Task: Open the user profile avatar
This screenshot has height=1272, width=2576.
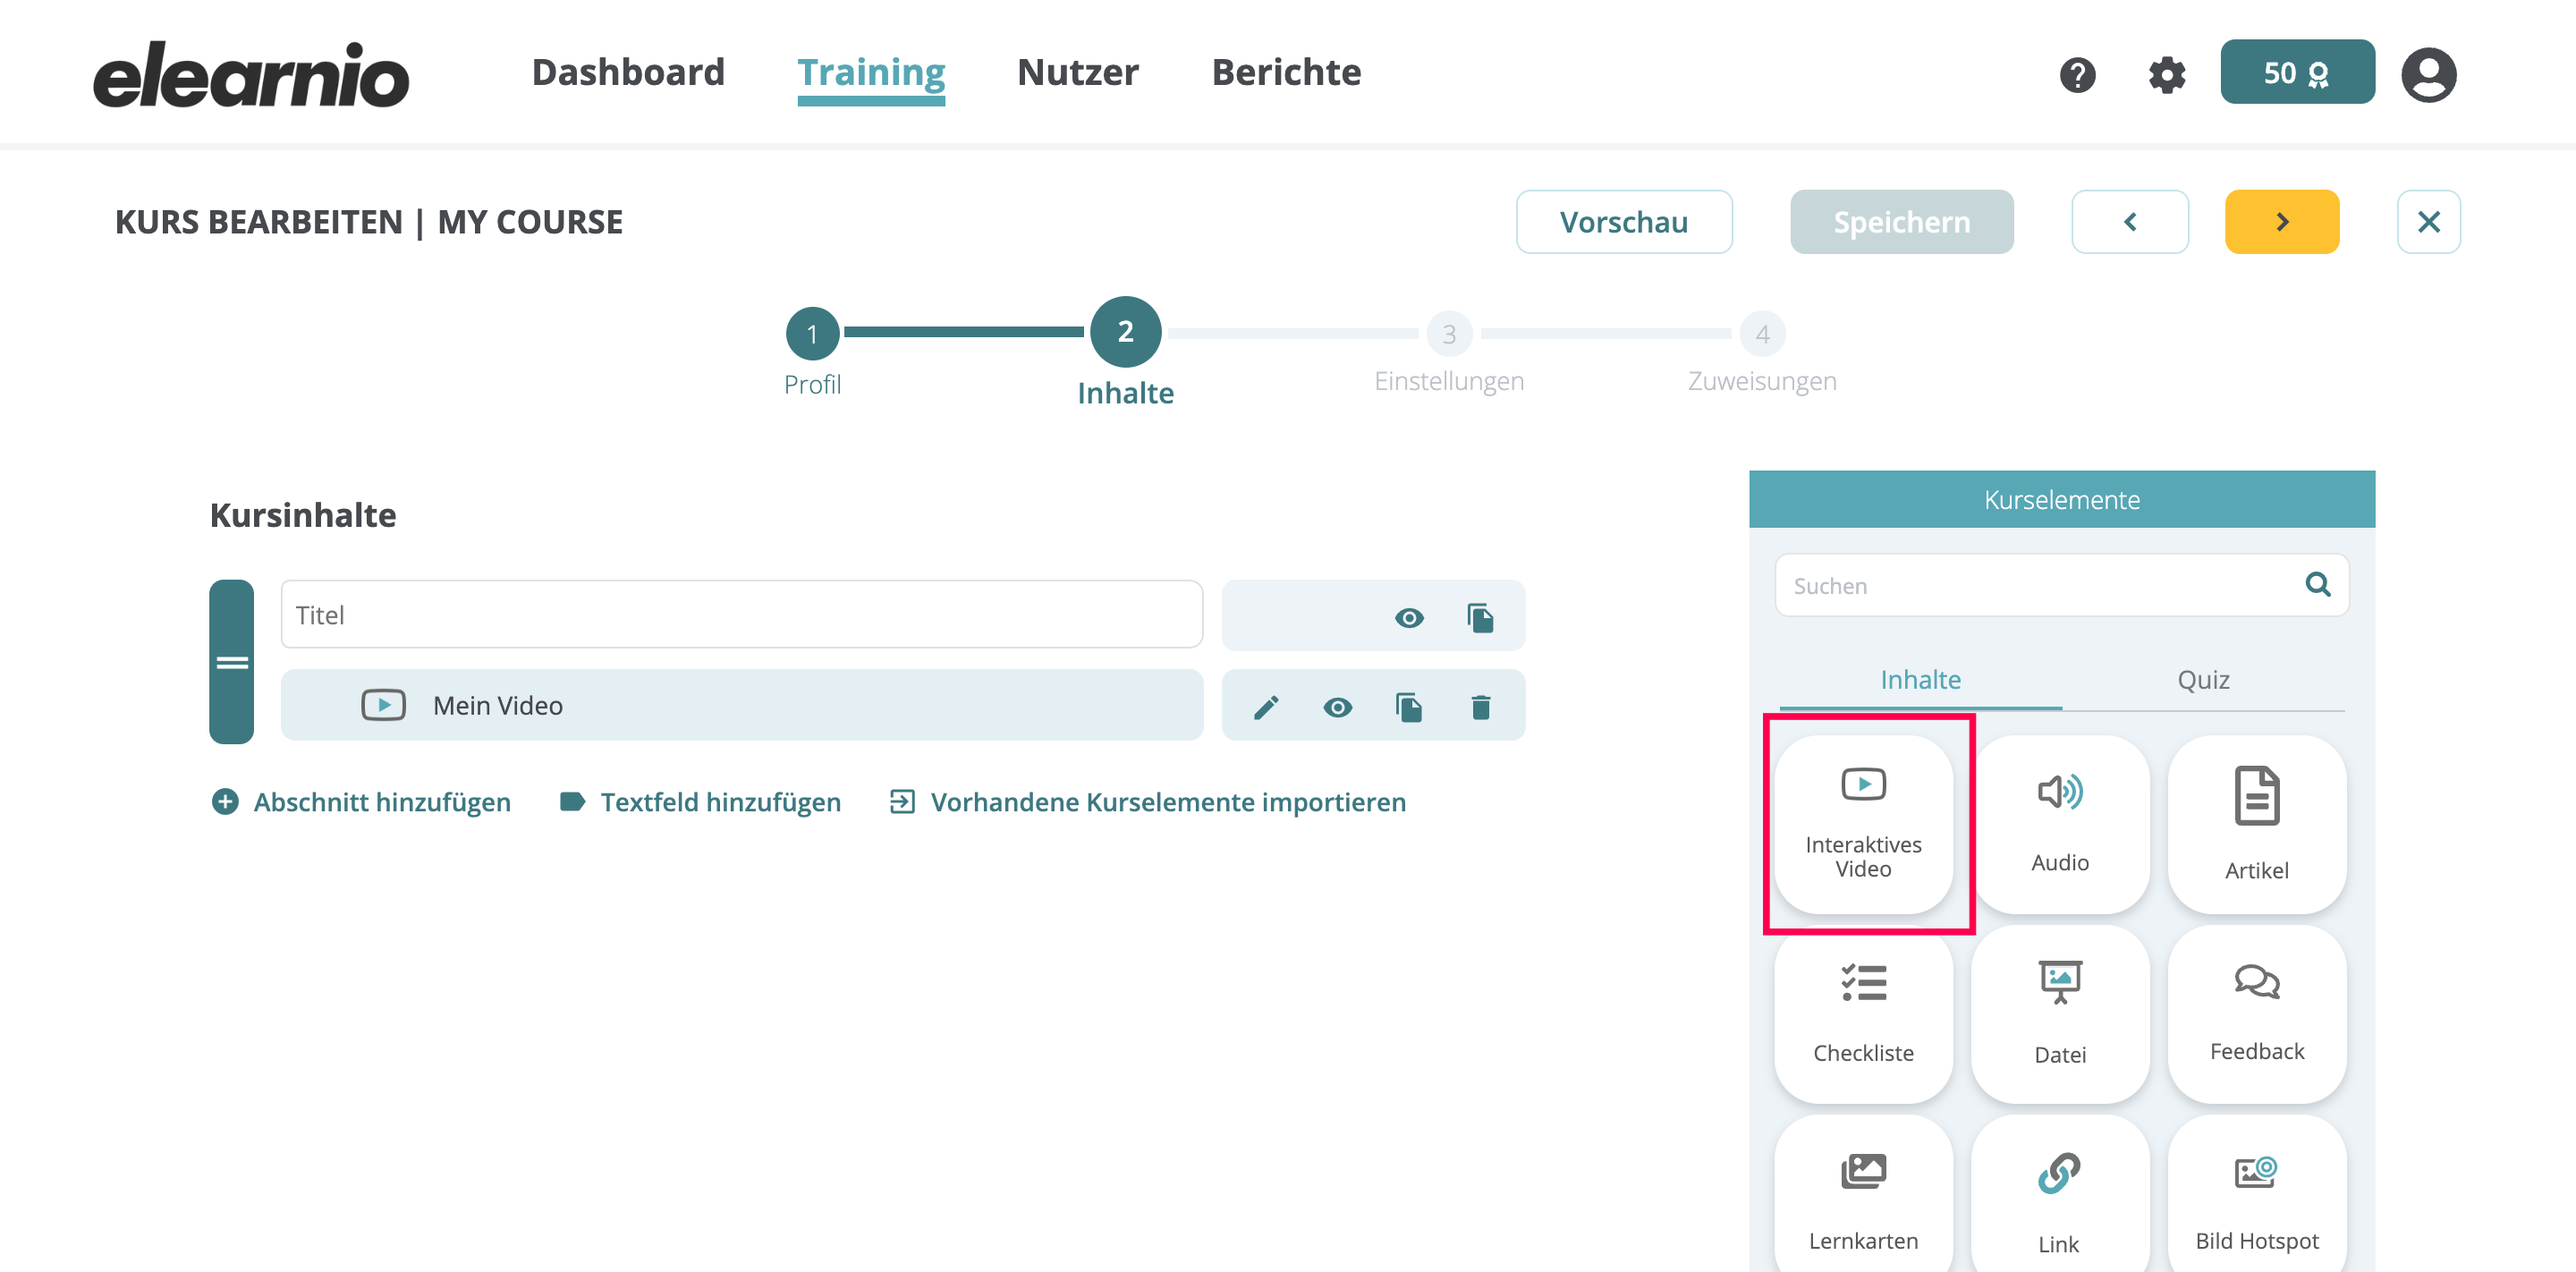Action: (2428, 74)
